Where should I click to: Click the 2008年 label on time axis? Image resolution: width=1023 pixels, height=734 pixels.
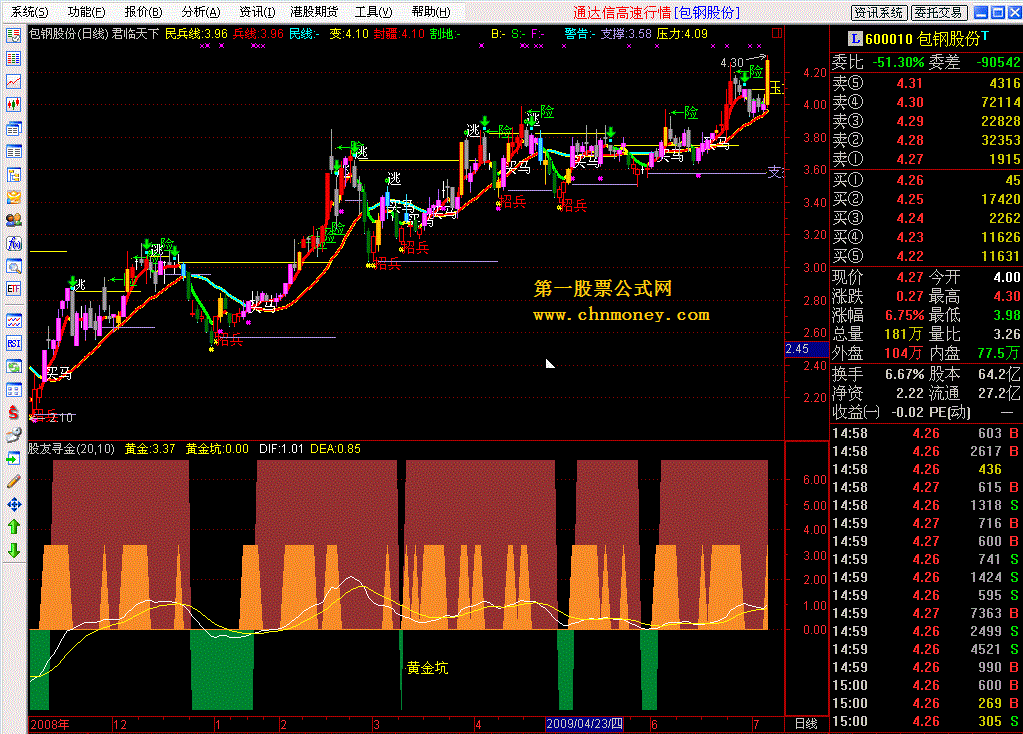click(x=50, y=724)
